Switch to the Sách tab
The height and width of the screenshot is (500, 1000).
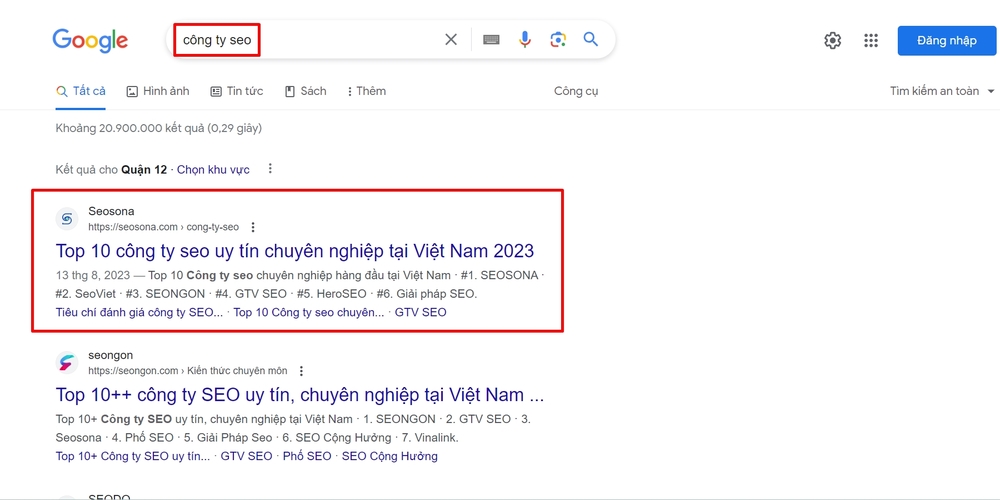[305, 91]
